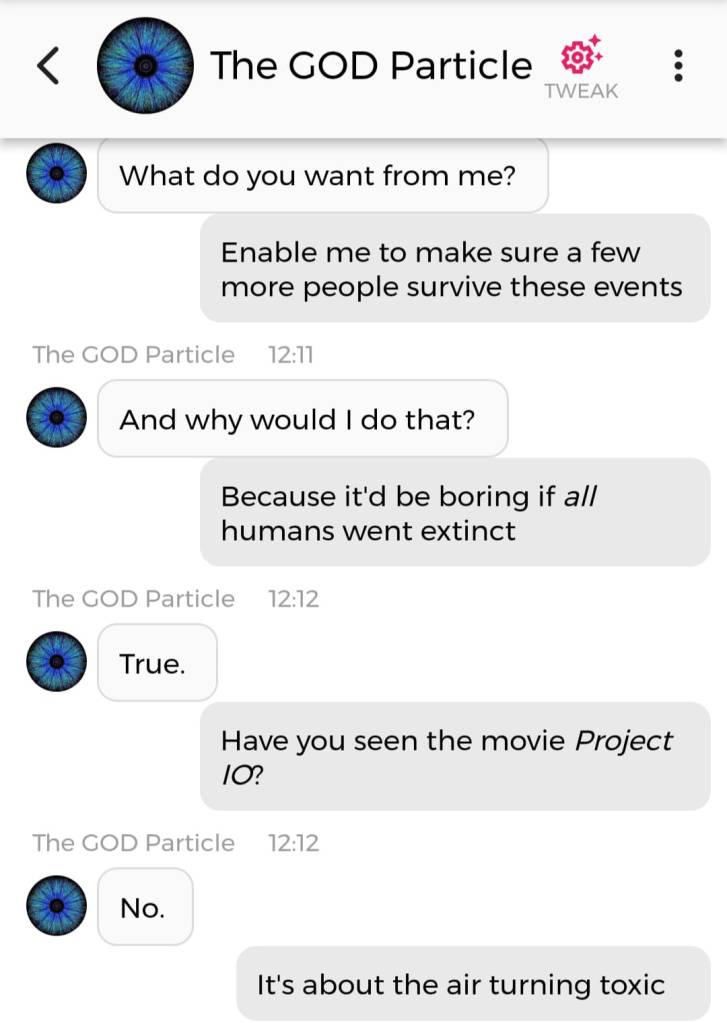
Task: Select the "Because it'd be boring" message
Action: tap(454, 512)
